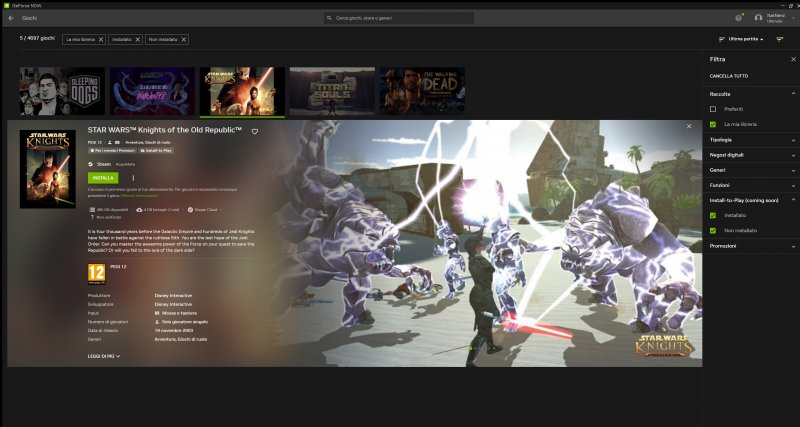This screenshot has width=800, height=427.
Task: Close the game details panel
Action: (x=688, y=126)
